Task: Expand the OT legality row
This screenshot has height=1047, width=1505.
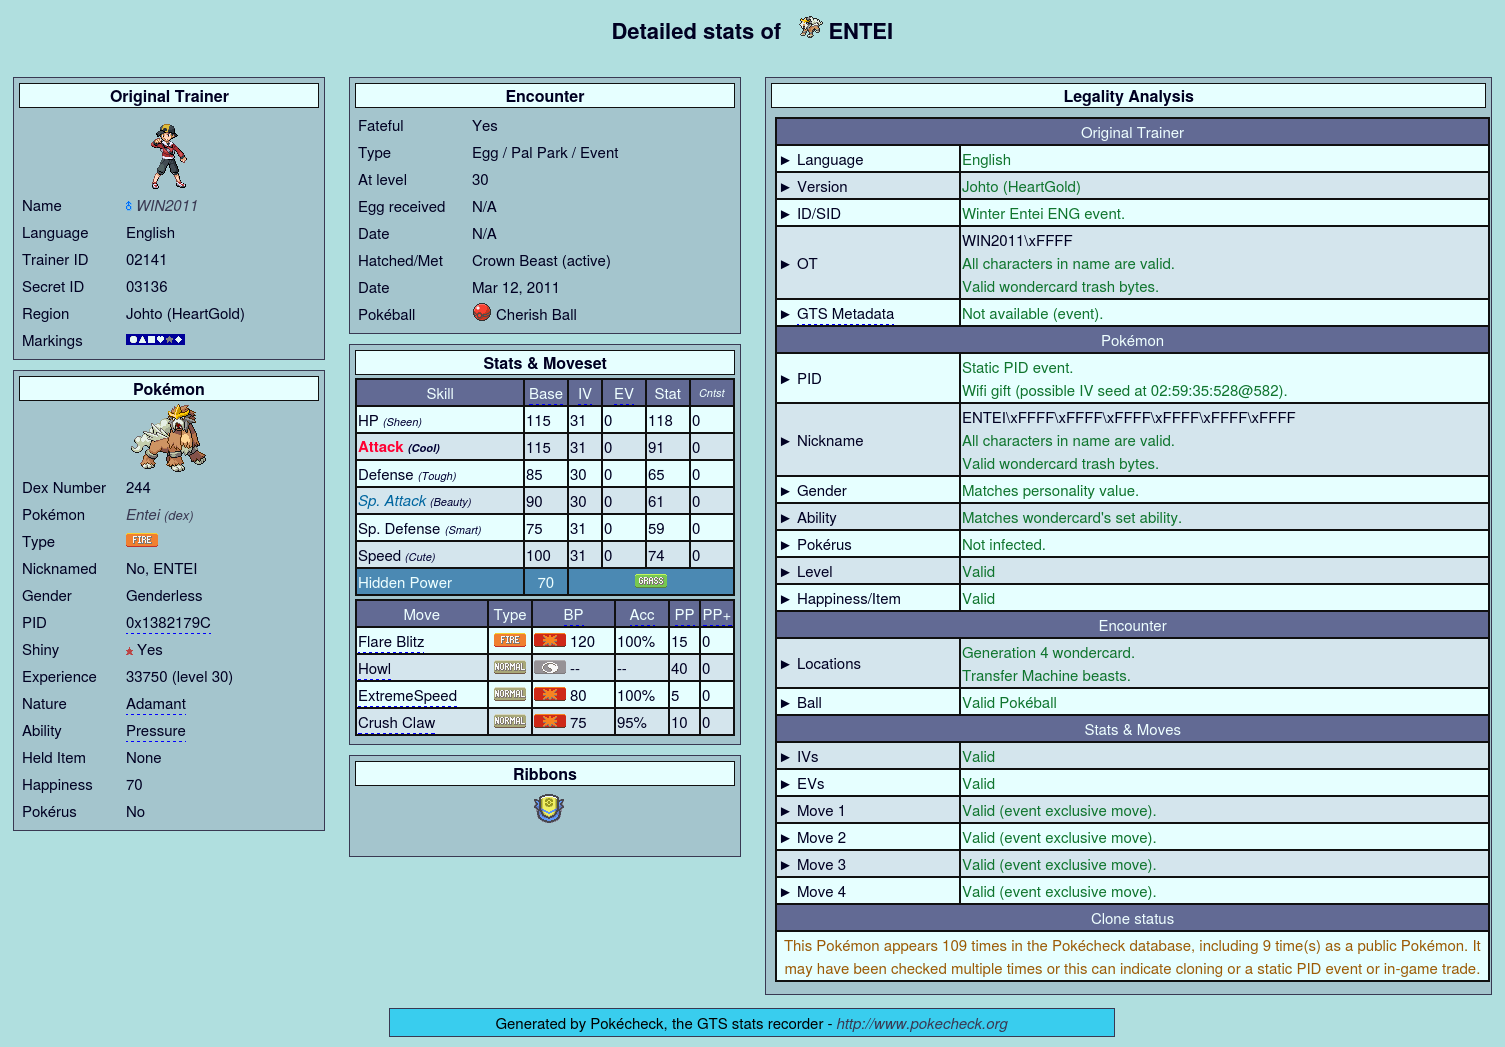Action: pyautogui.click(x=785, y=264)
